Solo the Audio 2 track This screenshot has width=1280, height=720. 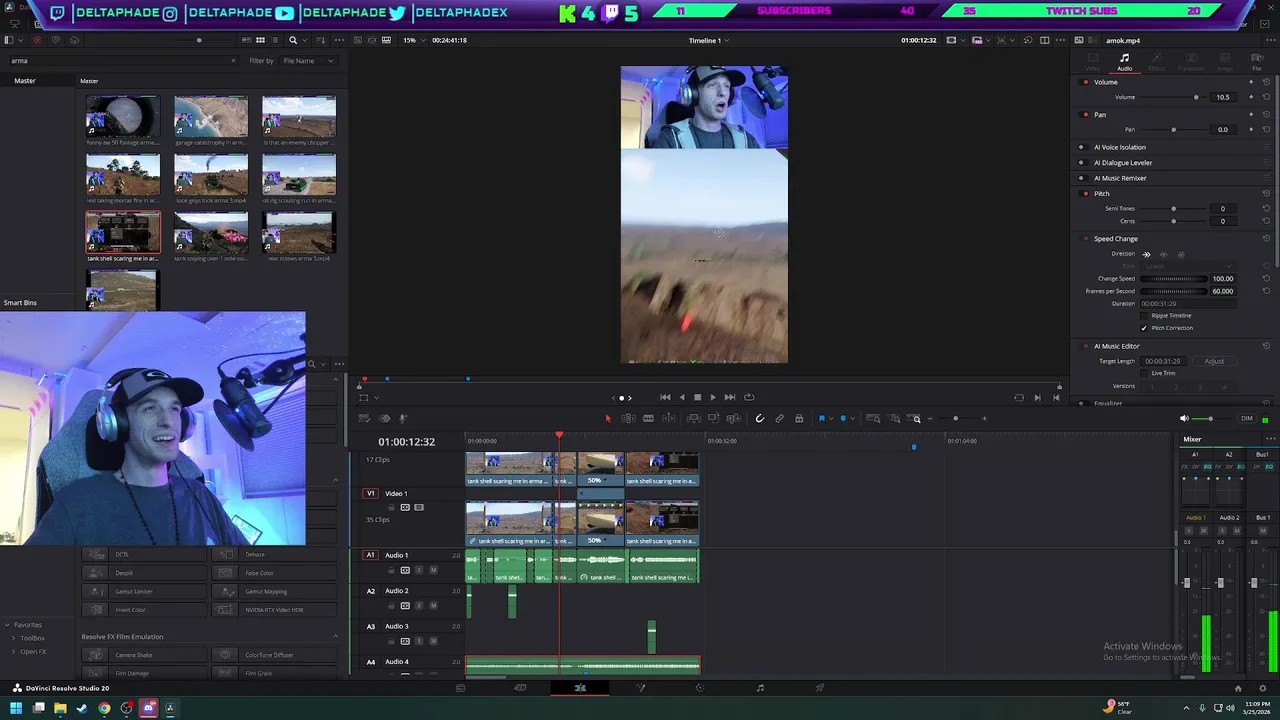[419, 606]
